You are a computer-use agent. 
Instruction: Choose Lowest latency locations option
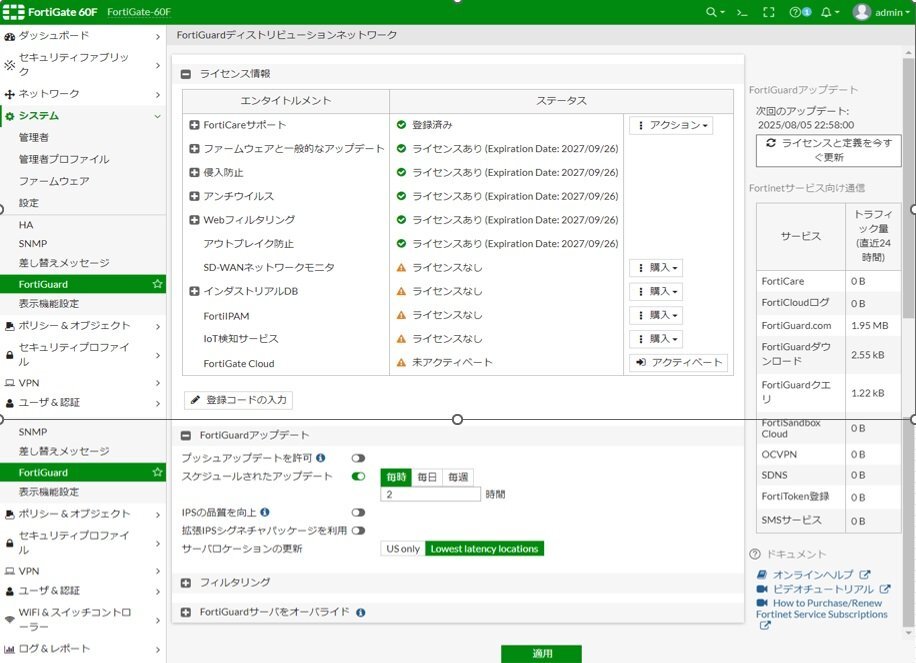coord(484,549)
